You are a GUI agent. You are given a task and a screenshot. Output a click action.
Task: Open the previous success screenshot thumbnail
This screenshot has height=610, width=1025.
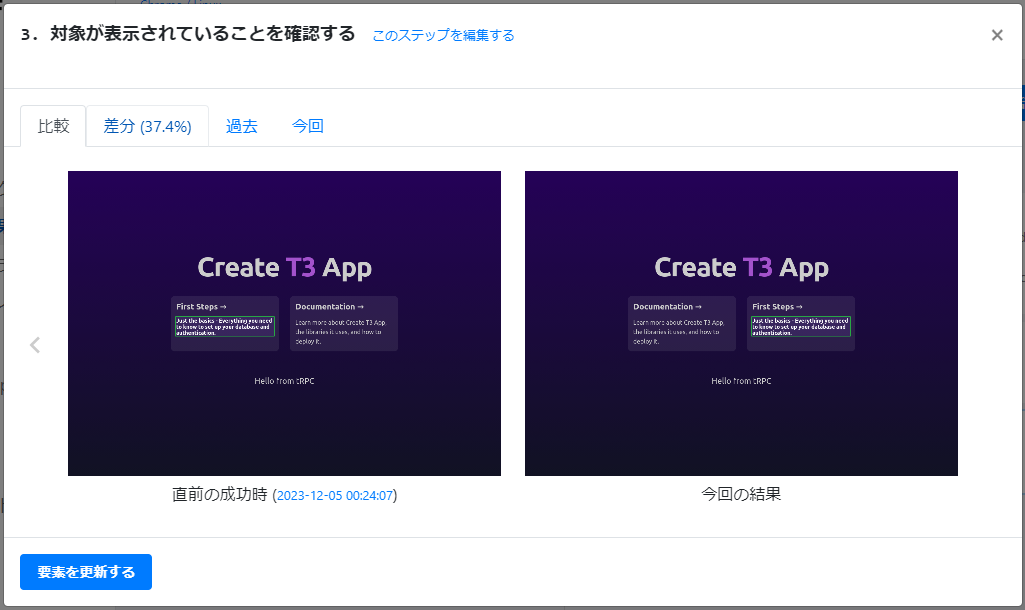point(284,323)
